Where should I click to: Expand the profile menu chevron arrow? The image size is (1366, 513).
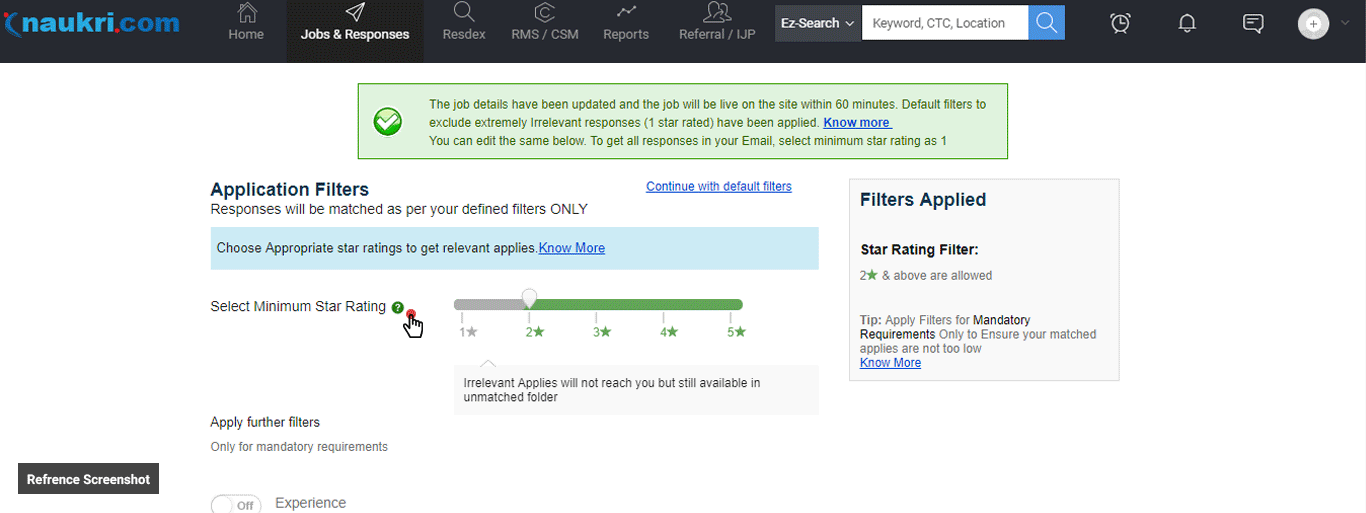tap(1345, 23)
